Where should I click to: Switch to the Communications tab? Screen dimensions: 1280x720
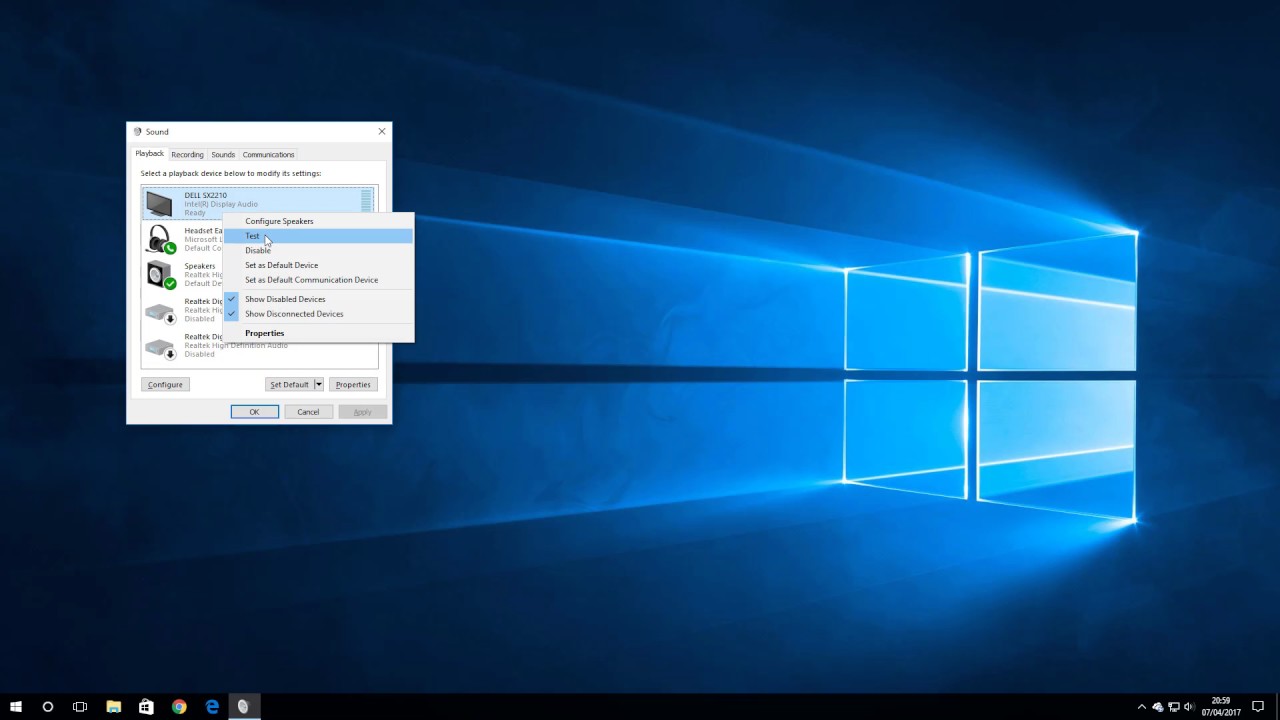[x=268, y=155]
